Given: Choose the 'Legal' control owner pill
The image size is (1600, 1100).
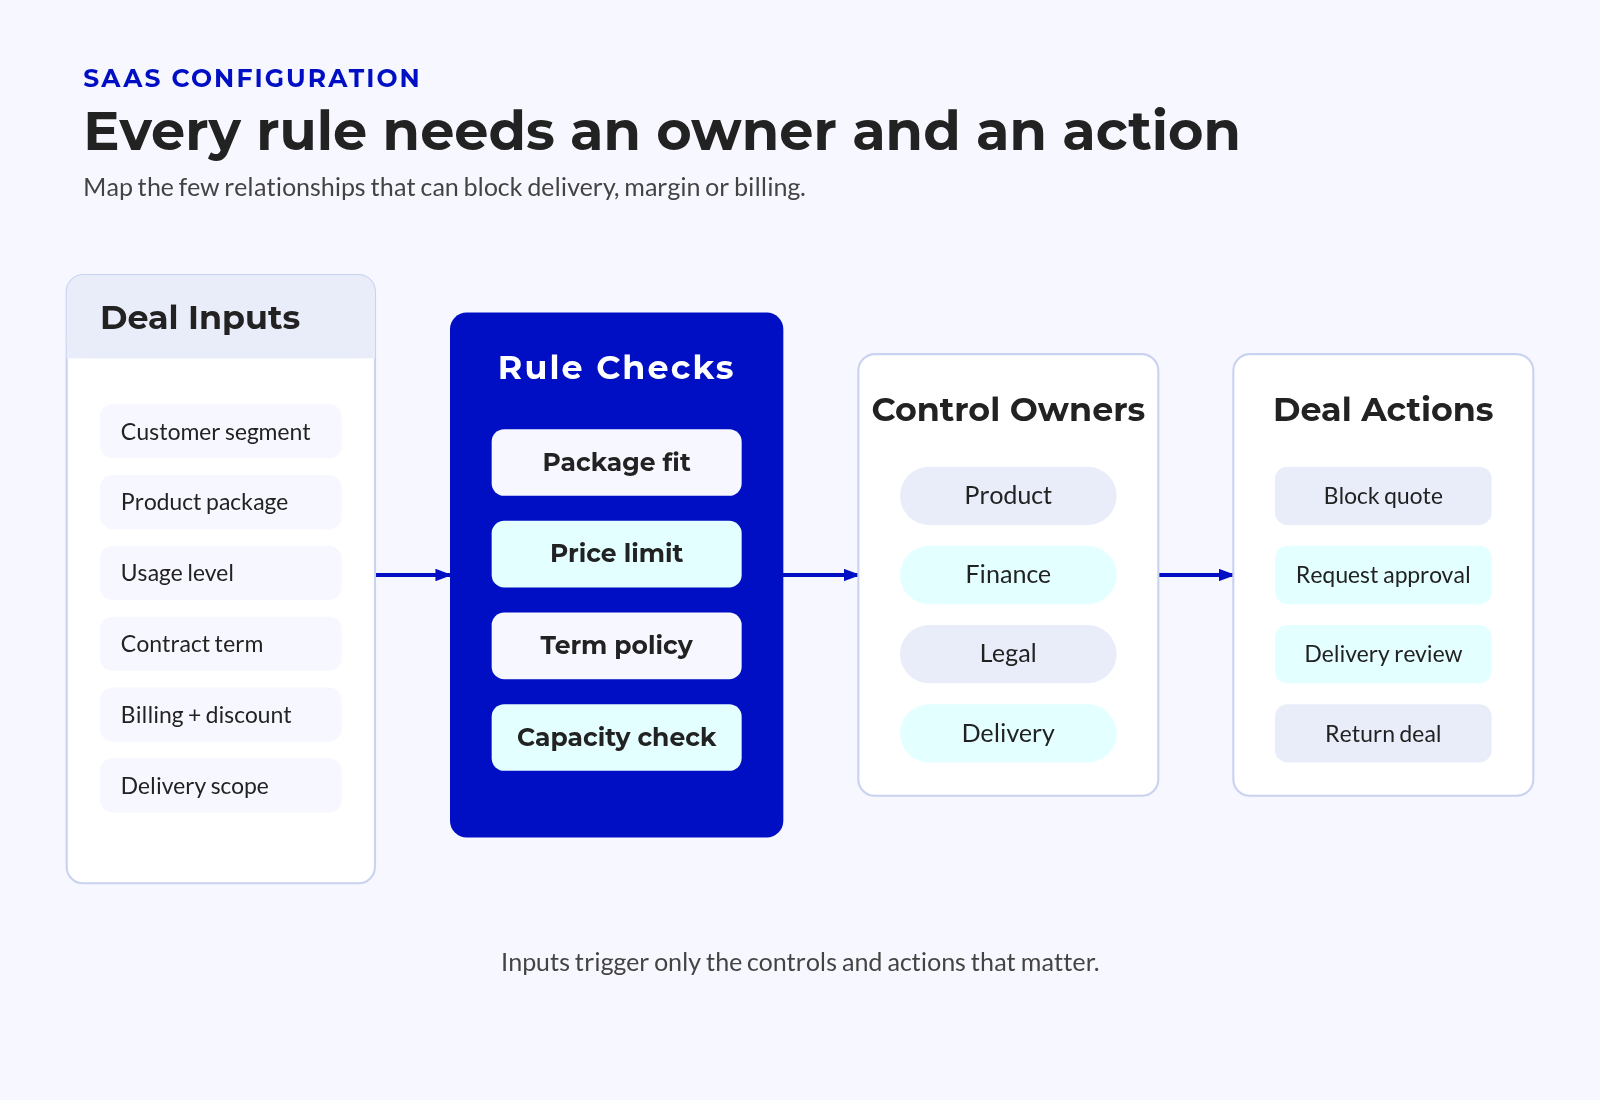Looking at the screenshot, I should pyautogui.click(x=1008, y=654).
